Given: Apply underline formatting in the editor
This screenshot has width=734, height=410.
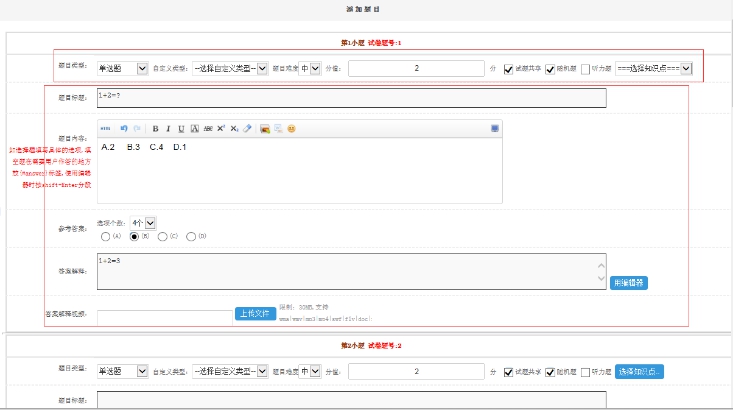Looking at the screenshot, I should tap(181, 129).
